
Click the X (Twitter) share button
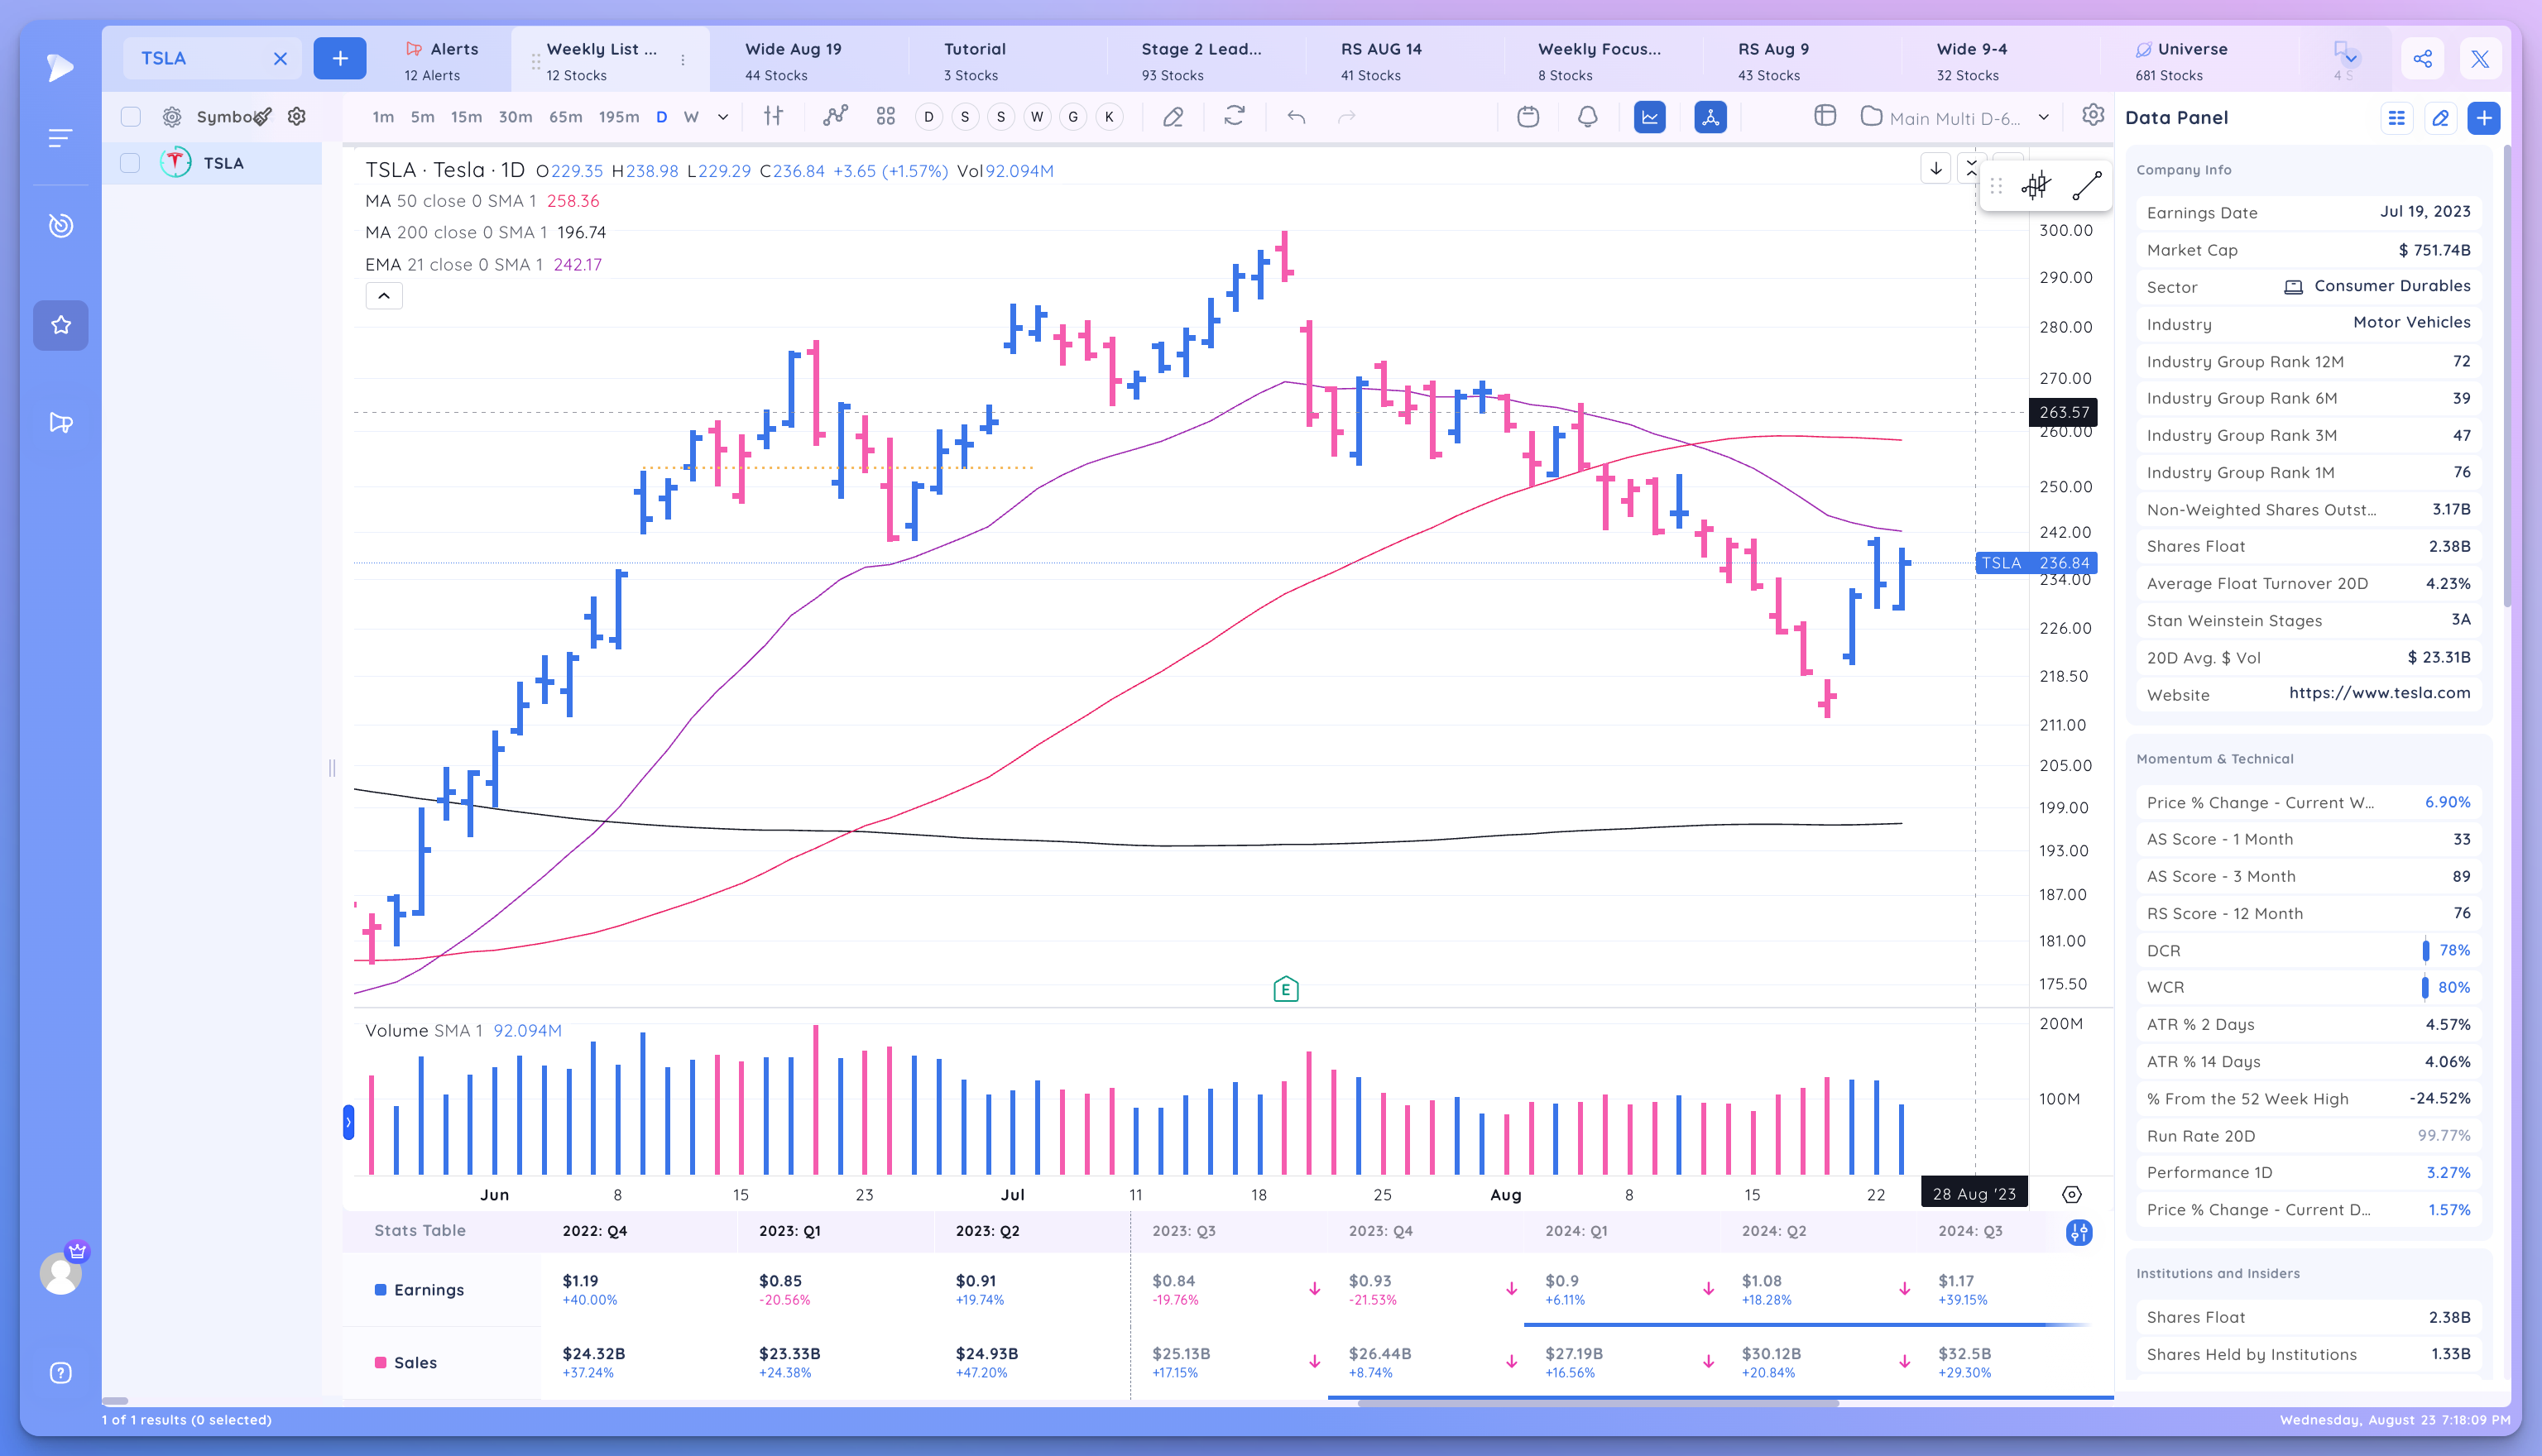coord(2480,58)
